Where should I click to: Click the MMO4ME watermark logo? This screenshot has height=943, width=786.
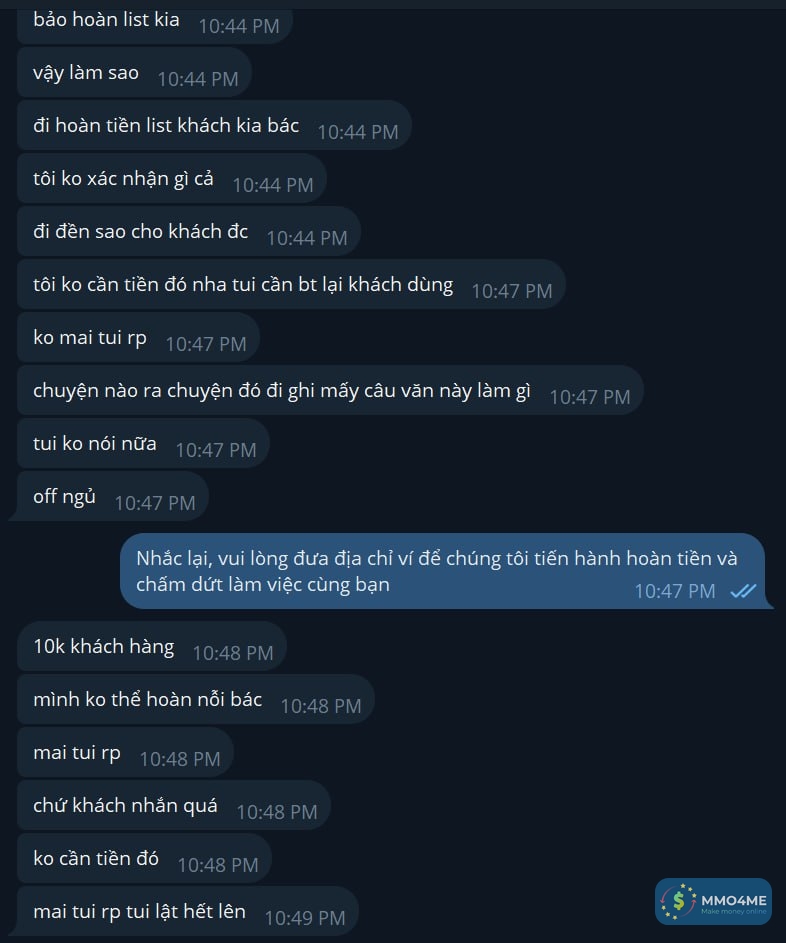click(x=713, y=901)
